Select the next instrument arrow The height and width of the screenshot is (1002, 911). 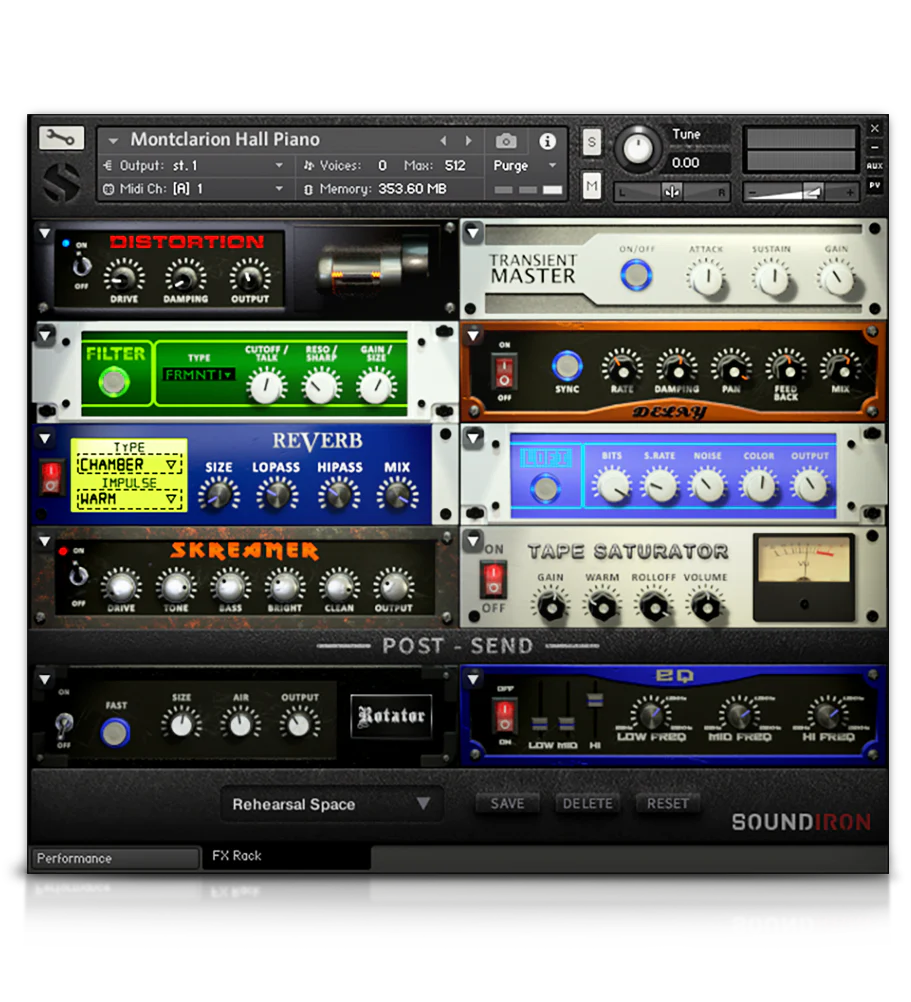(469, 141)
